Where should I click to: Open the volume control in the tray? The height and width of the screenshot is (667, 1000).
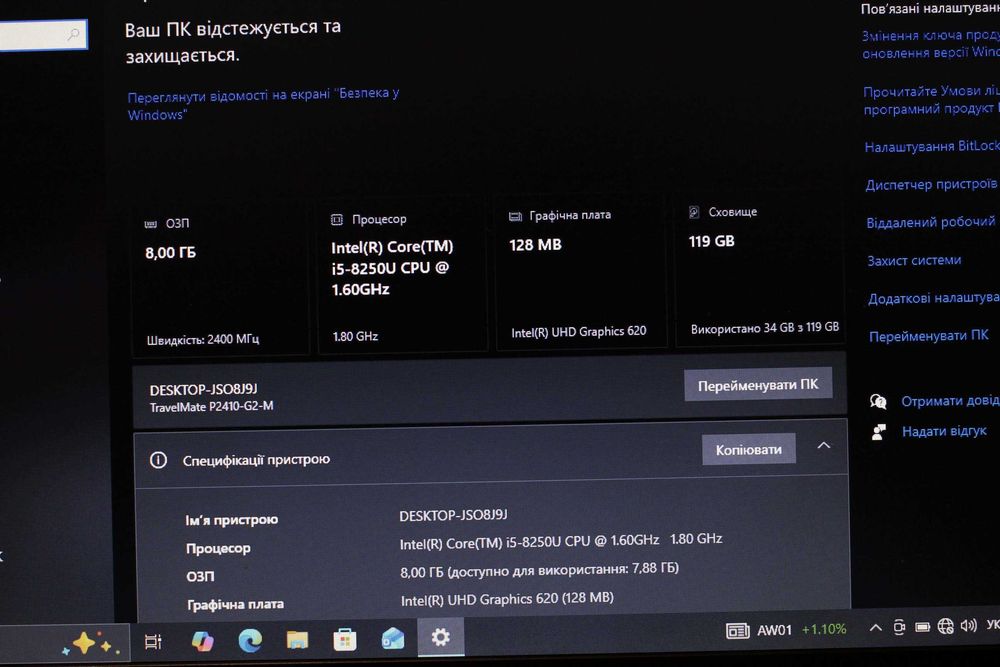tap(968, 626)
